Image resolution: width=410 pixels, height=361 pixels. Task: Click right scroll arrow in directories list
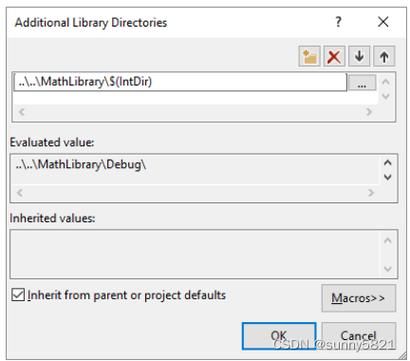click(369, 112)
